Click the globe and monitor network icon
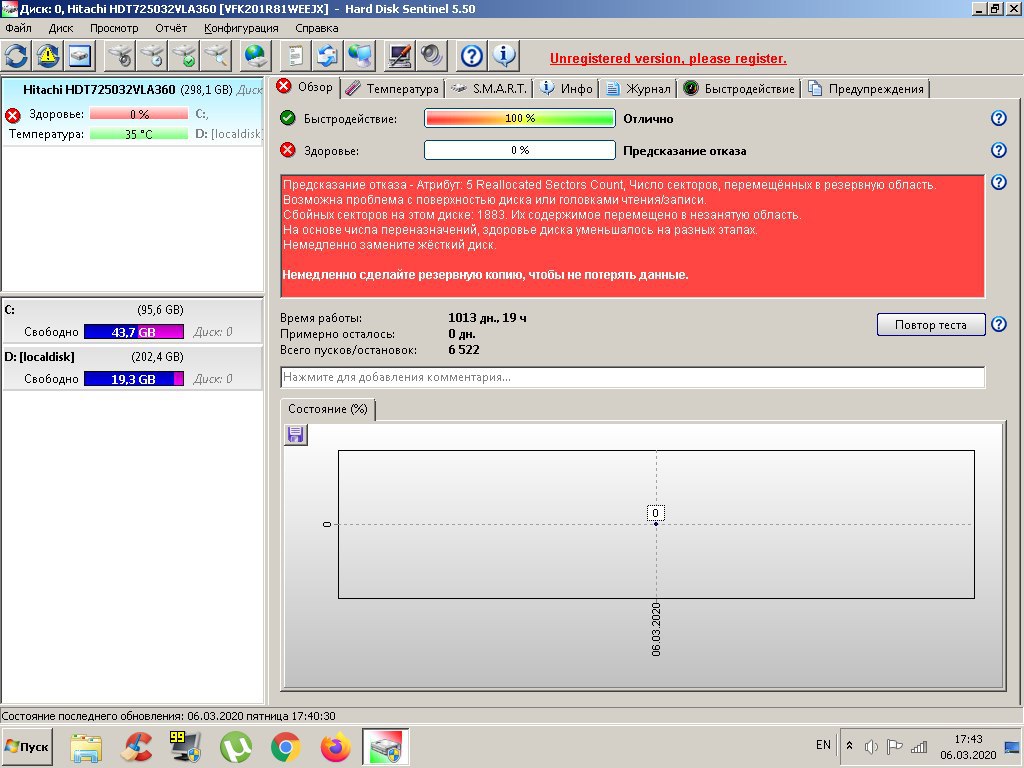The width and height of the screenshot is (1024, 768). click(x=359, y=56)
